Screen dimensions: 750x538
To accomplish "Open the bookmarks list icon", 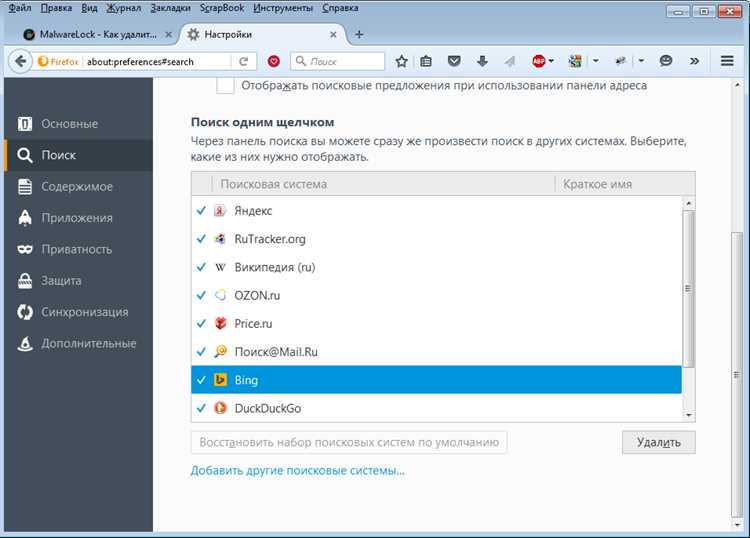I will [426, 61].
